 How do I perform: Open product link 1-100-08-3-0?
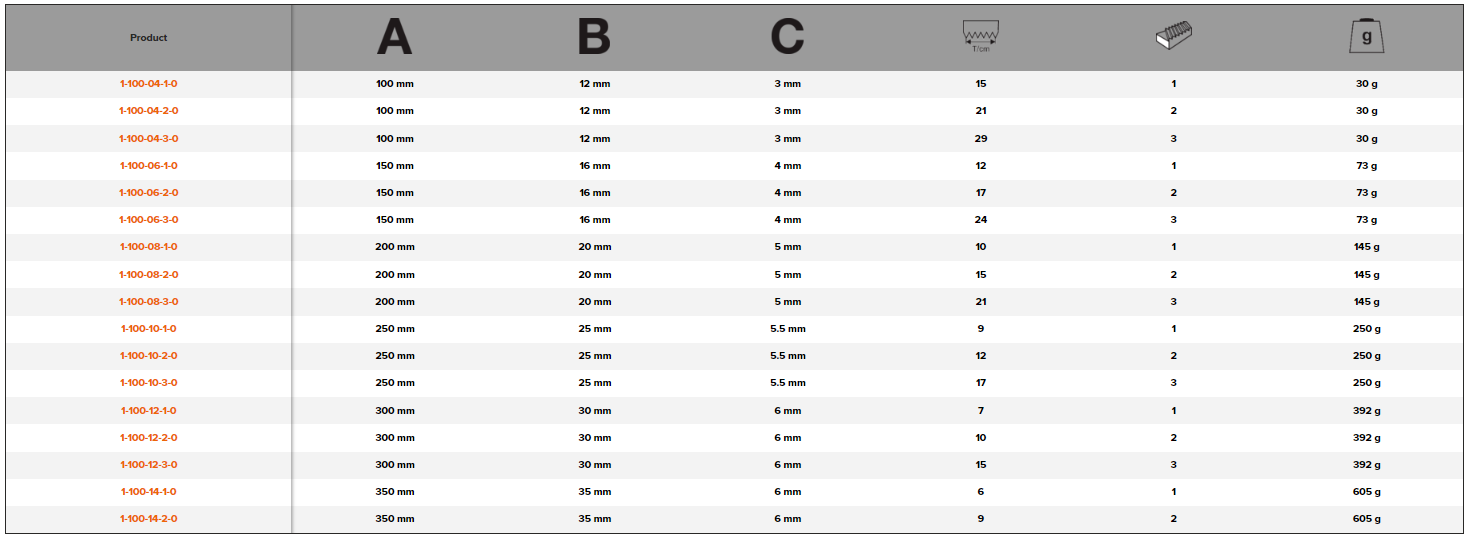[148, 302]
